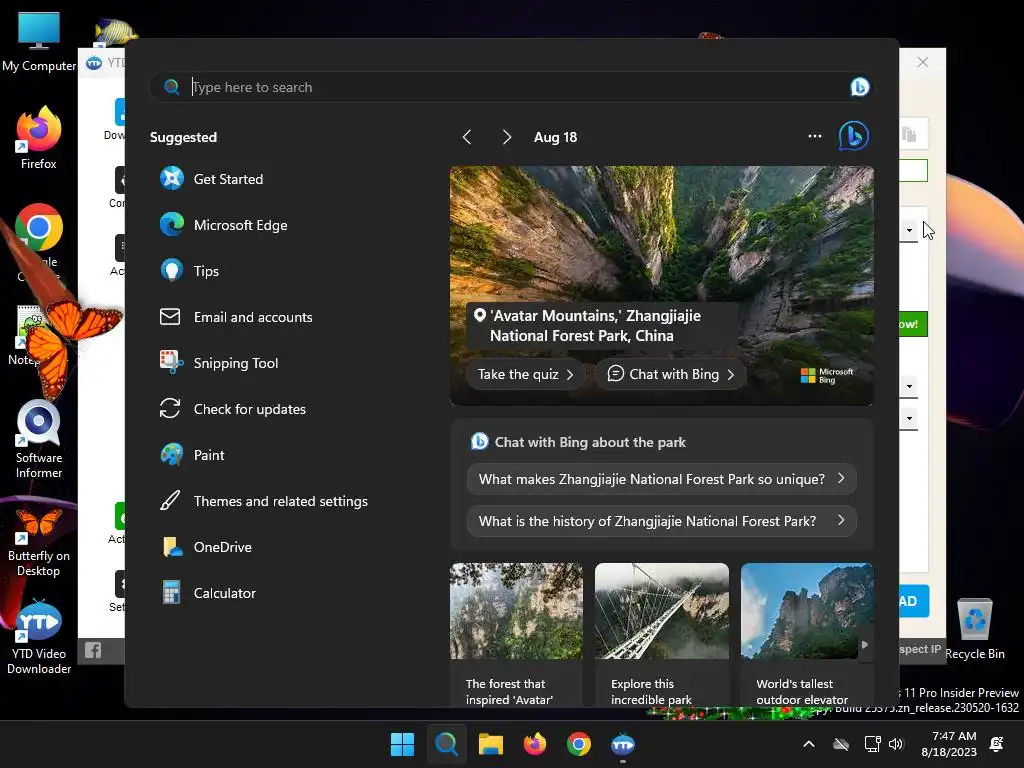Open Themes and related settings
This screenshot has width=1024, height=768.
click(264, 502)
